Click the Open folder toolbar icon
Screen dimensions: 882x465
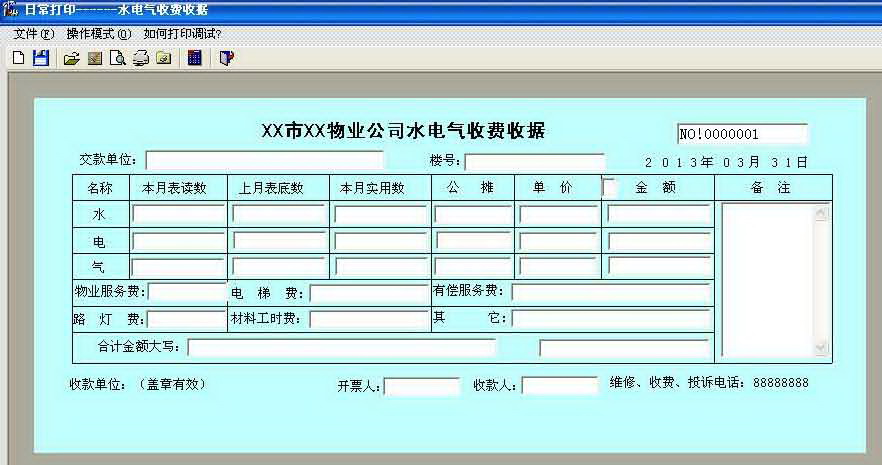pyautogui.click(x=71, y=58)
